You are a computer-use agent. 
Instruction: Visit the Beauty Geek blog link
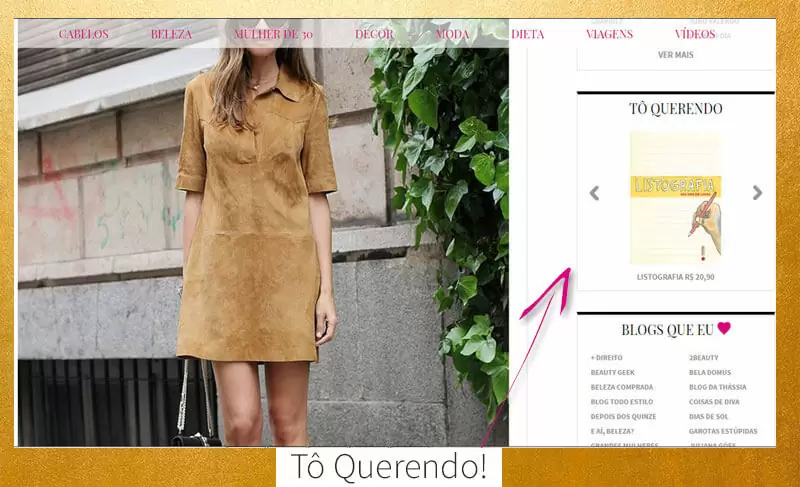pos(613,372)
